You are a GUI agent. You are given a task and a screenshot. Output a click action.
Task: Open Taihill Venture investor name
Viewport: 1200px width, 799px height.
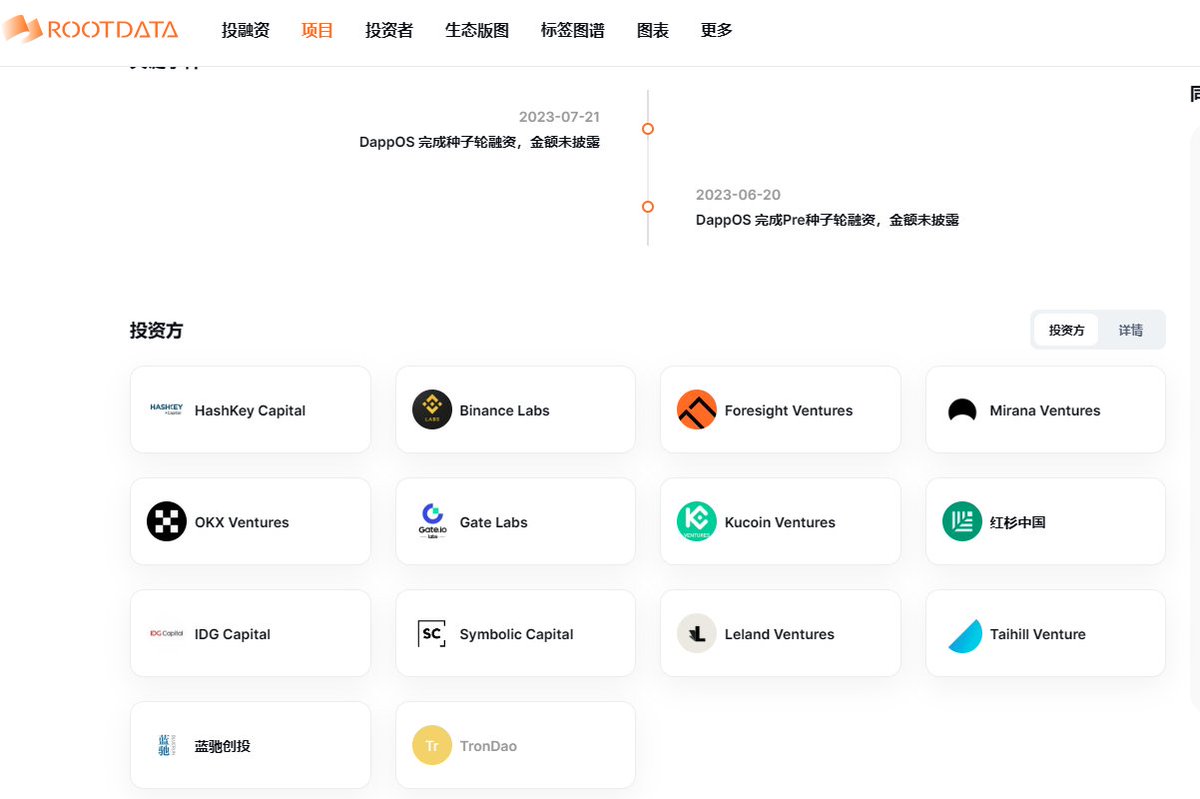[x=1038, y=635]
